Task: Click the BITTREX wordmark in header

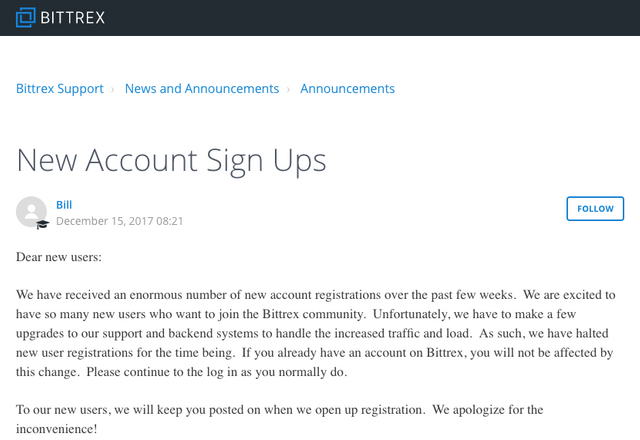Action: tap(73, 17)
